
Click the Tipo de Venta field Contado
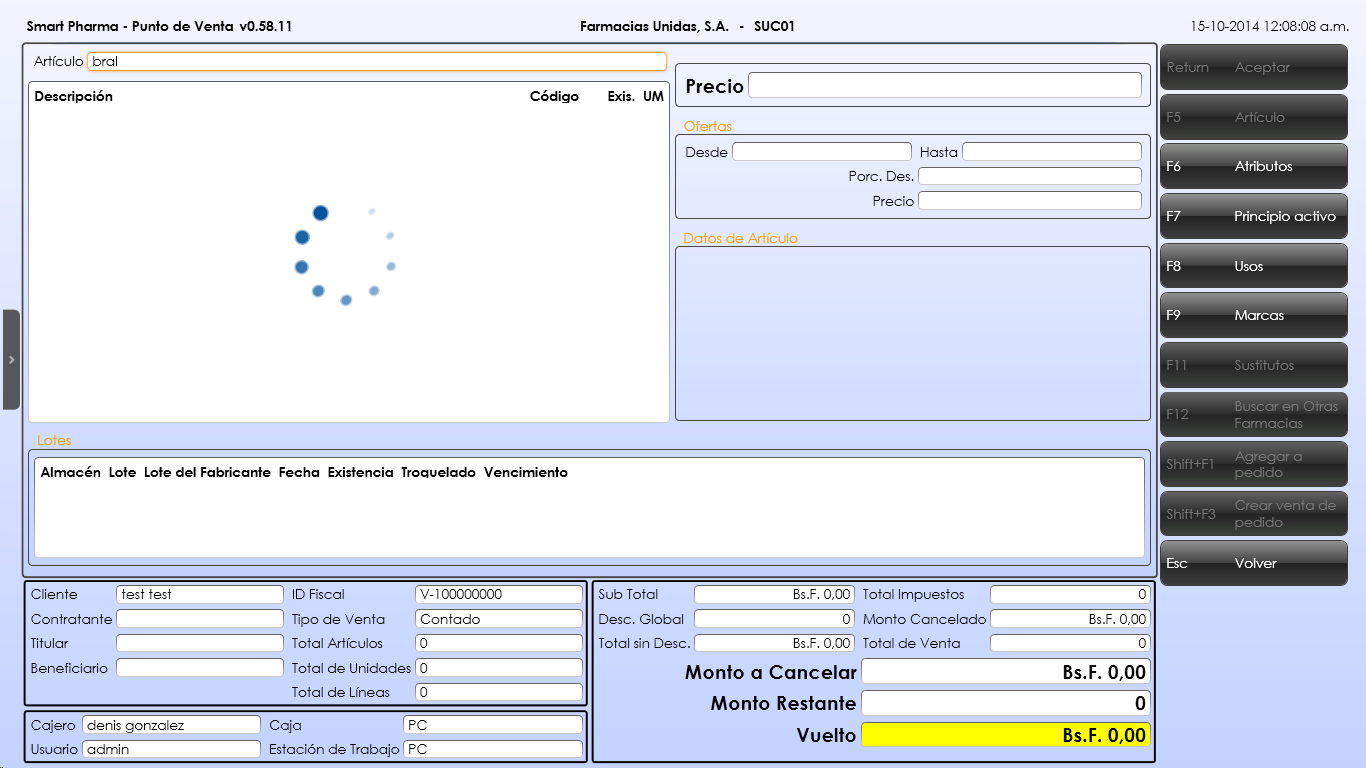499,619
